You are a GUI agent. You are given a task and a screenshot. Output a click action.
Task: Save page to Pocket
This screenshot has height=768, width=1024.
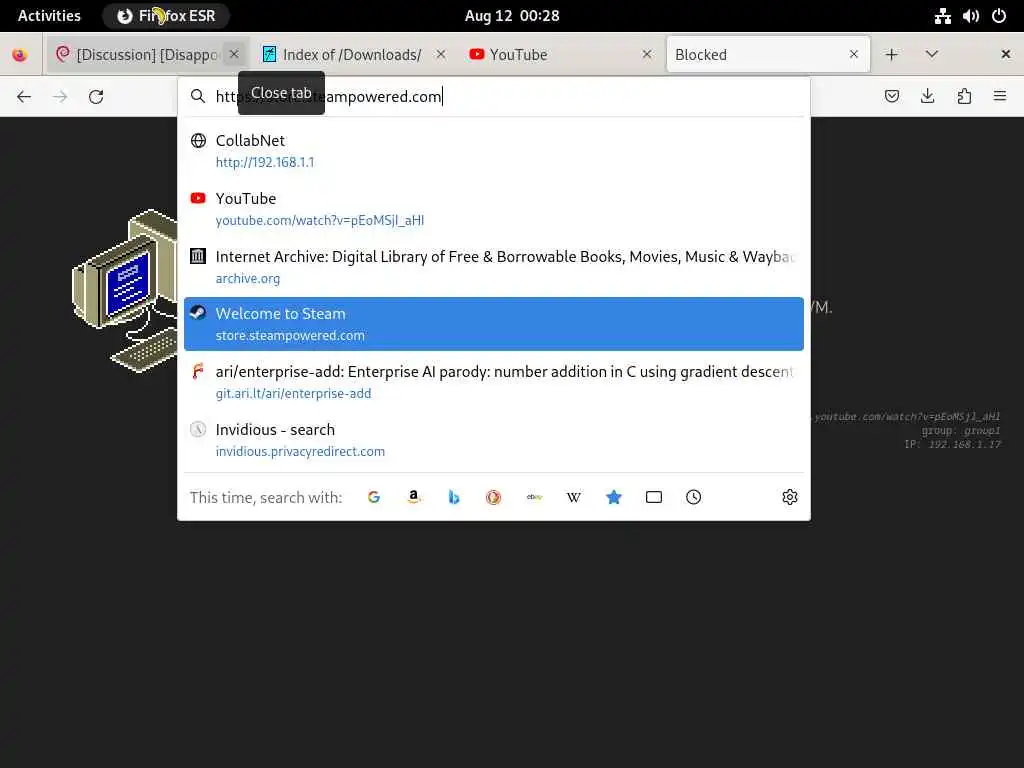891,97
